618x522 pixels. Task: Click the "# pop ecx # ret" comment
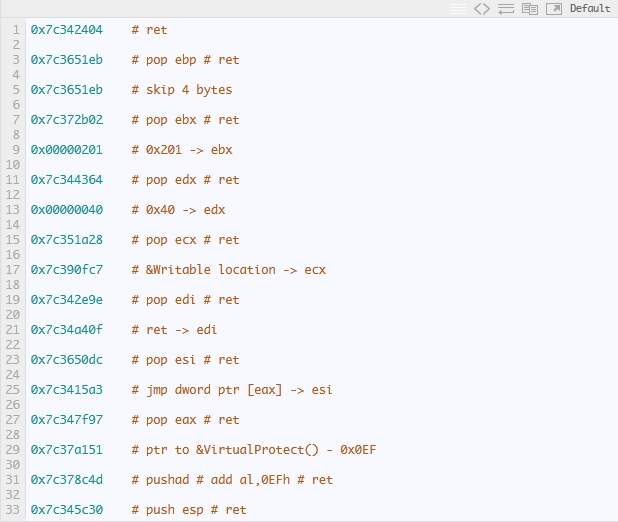coord(185,240)
